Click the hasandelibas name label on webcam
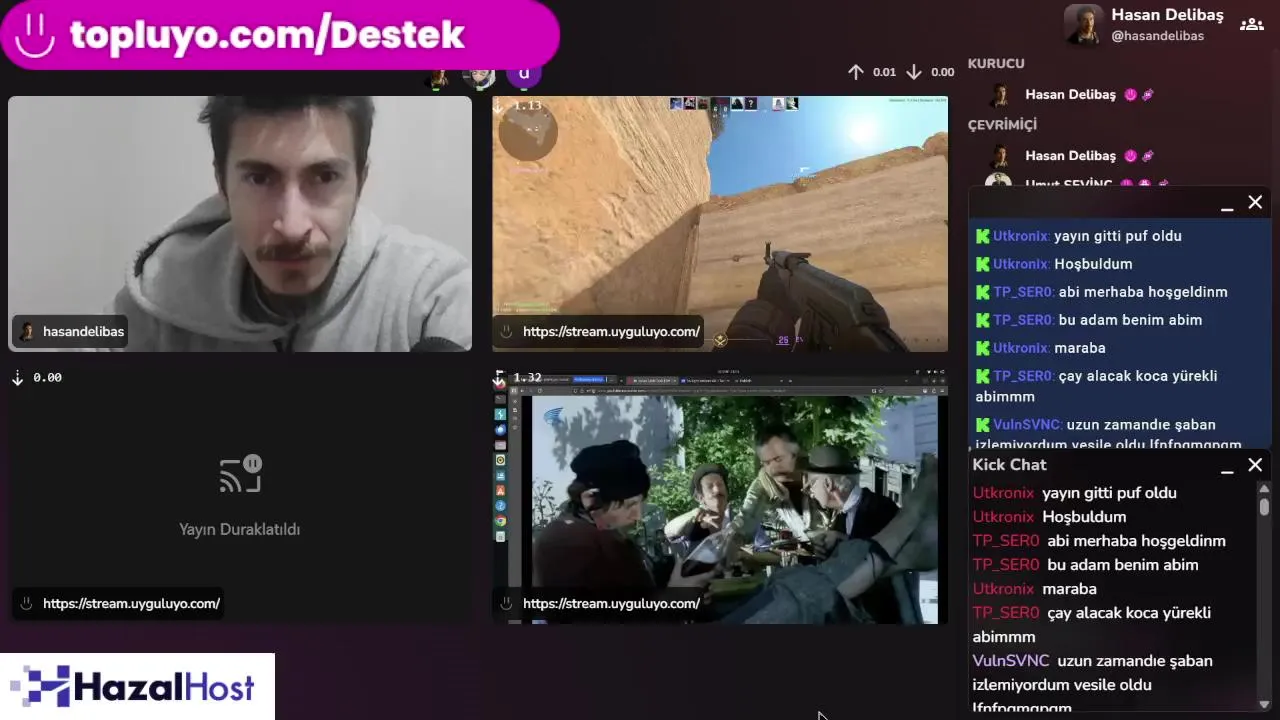 tap(71, 332)
